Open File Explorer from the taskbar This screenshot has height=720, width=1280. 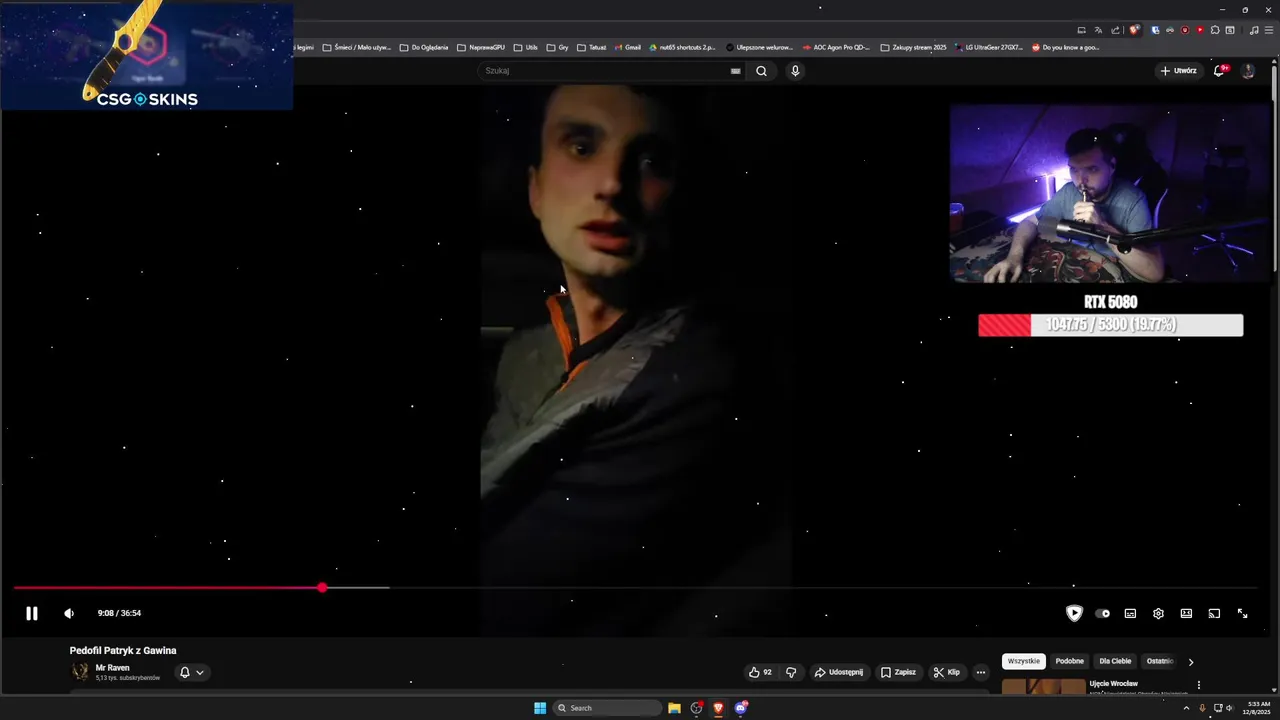click(674, 708)
